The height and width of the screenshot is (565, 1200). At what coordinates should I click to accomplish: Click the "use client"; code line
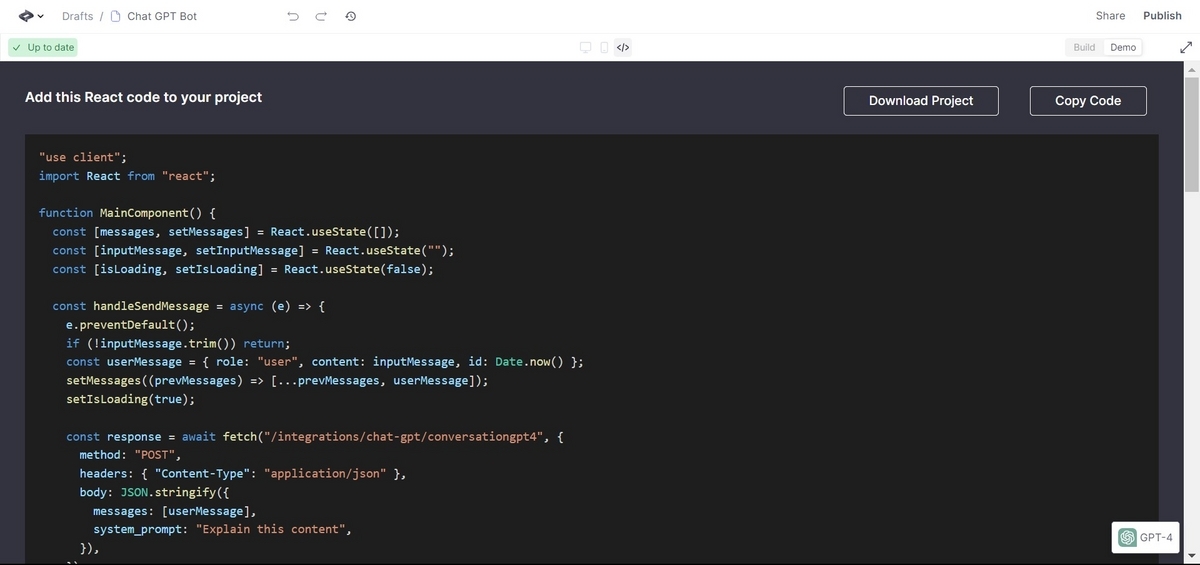pos(83,157)
